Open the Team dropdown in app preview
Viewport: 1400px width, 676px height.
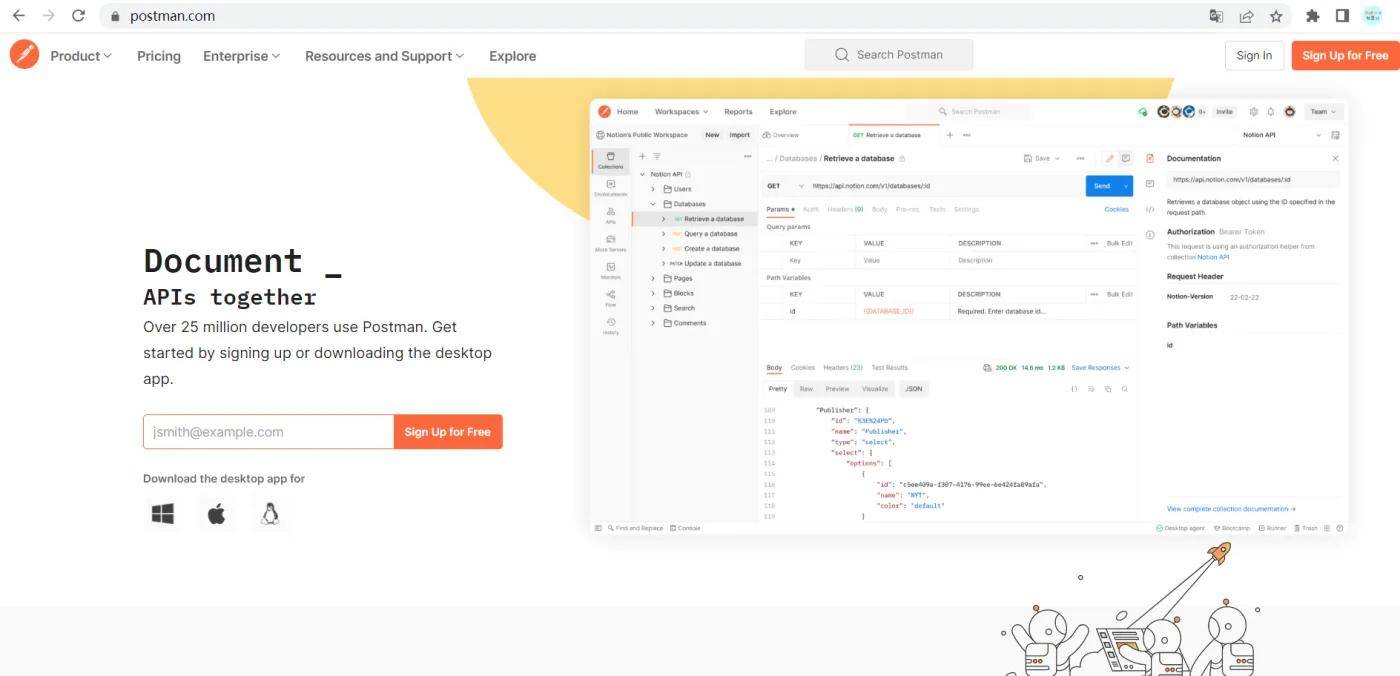tap(1322, 112)
